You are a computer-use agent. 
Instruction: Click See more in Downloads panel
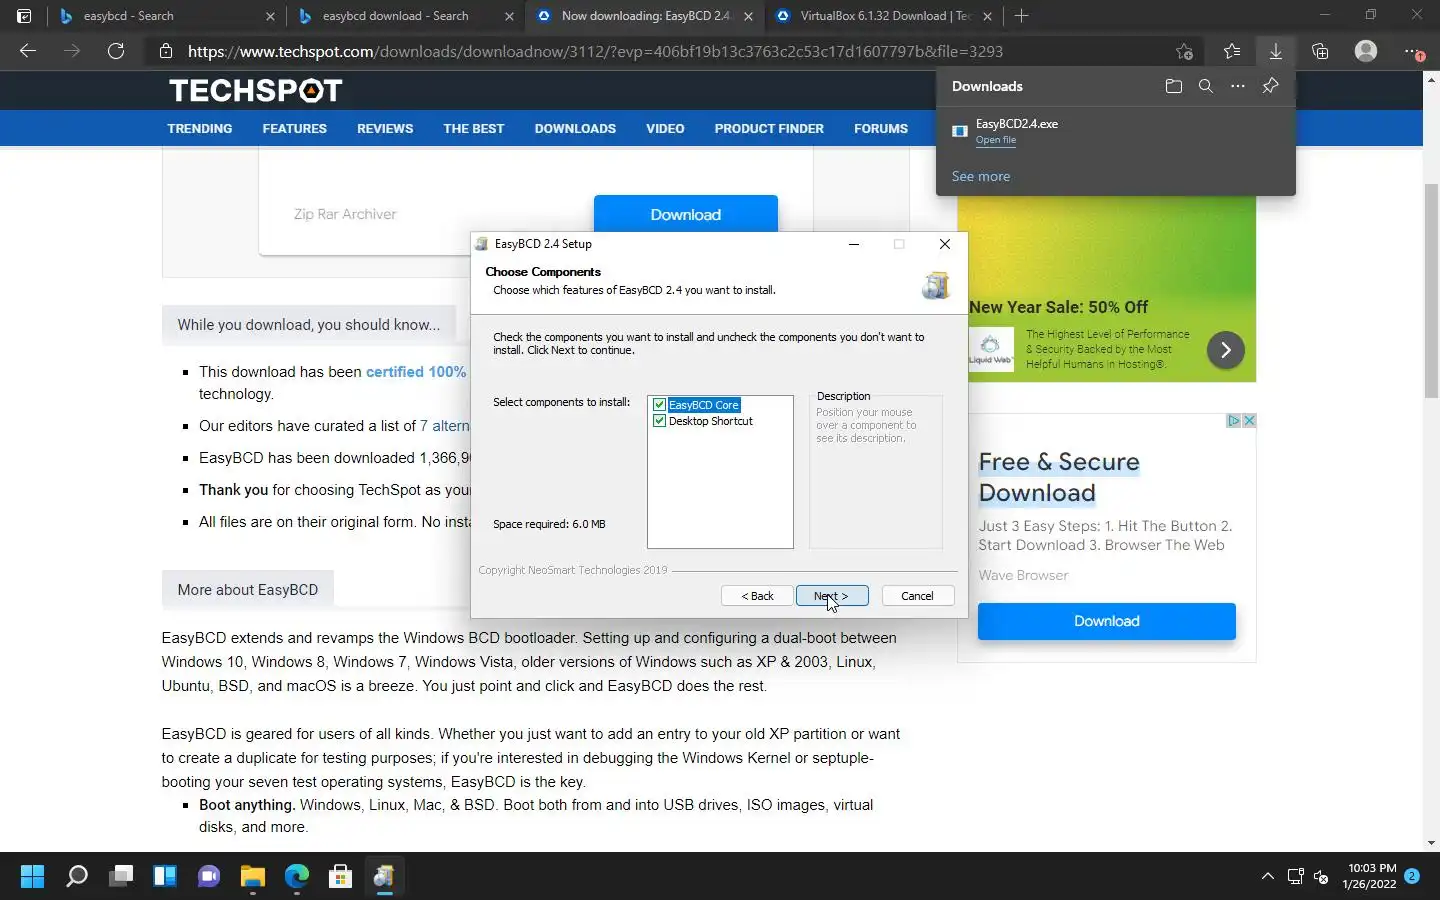point(980,176)
